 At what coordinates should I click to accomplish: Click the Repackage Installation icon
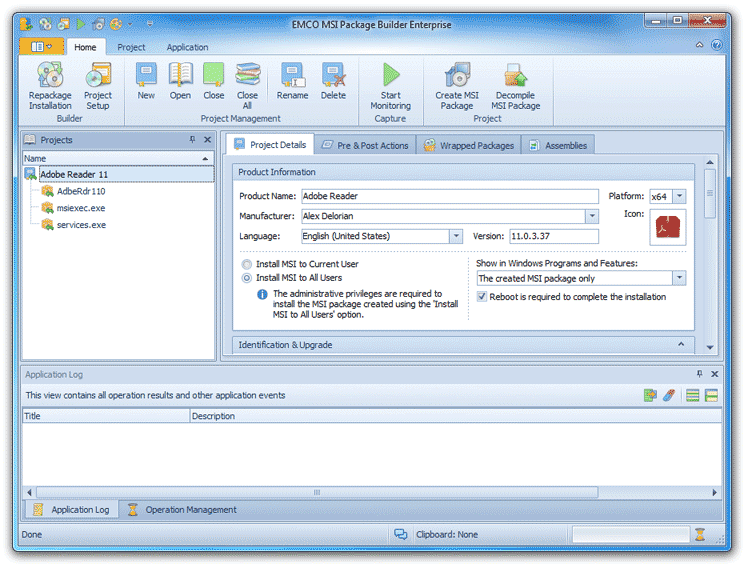click(x=50, y=75)
